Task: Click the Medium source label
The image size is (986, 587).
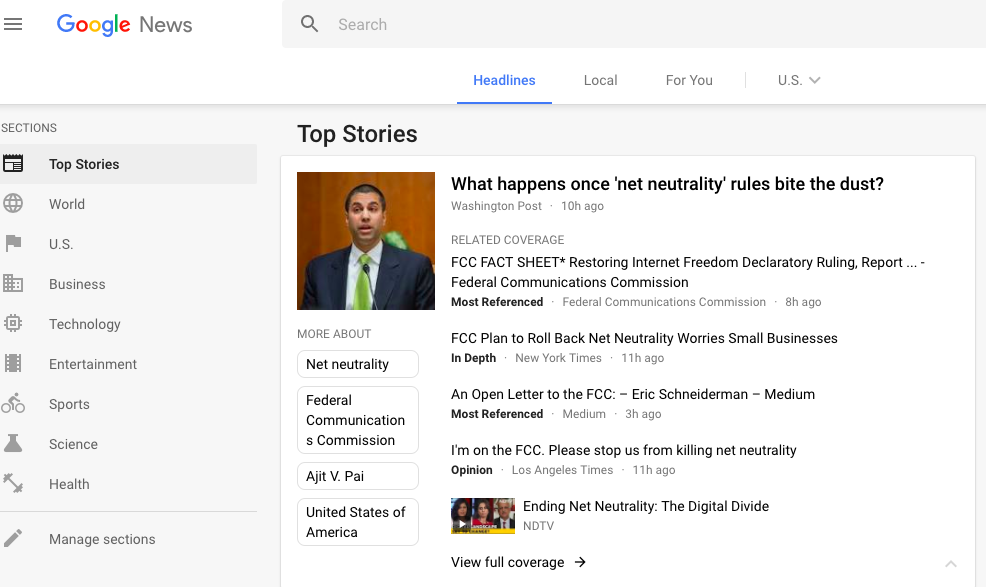Action: pos(584,414)
